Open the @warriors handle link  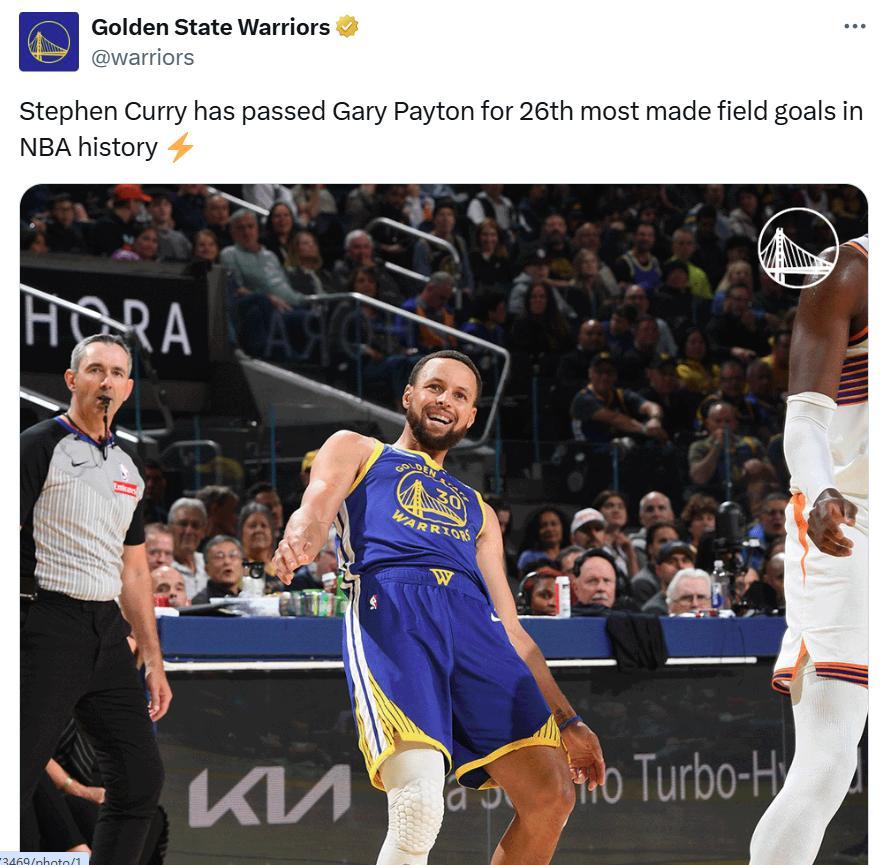tap(143, 57)
